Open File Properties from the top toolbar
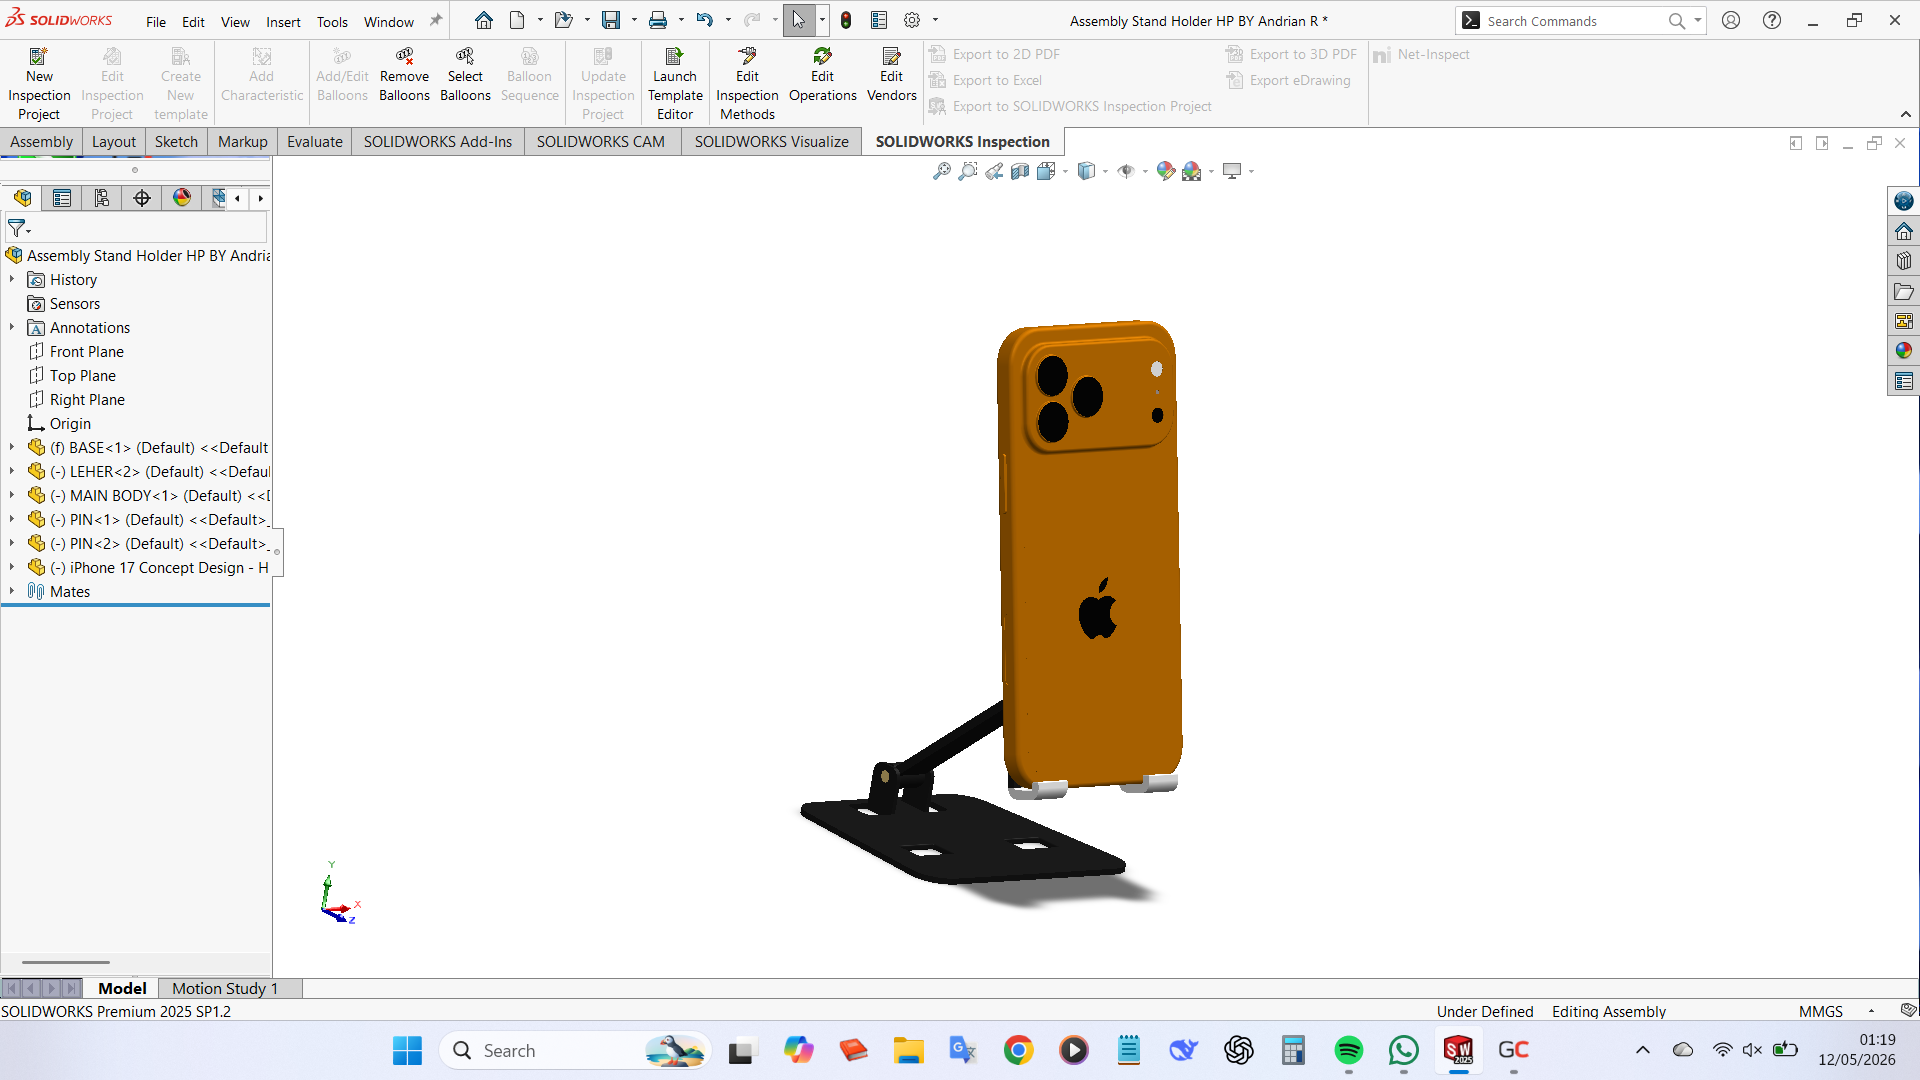The image size is (1920, 1080). pyautogui.click(x=879, y=20)
